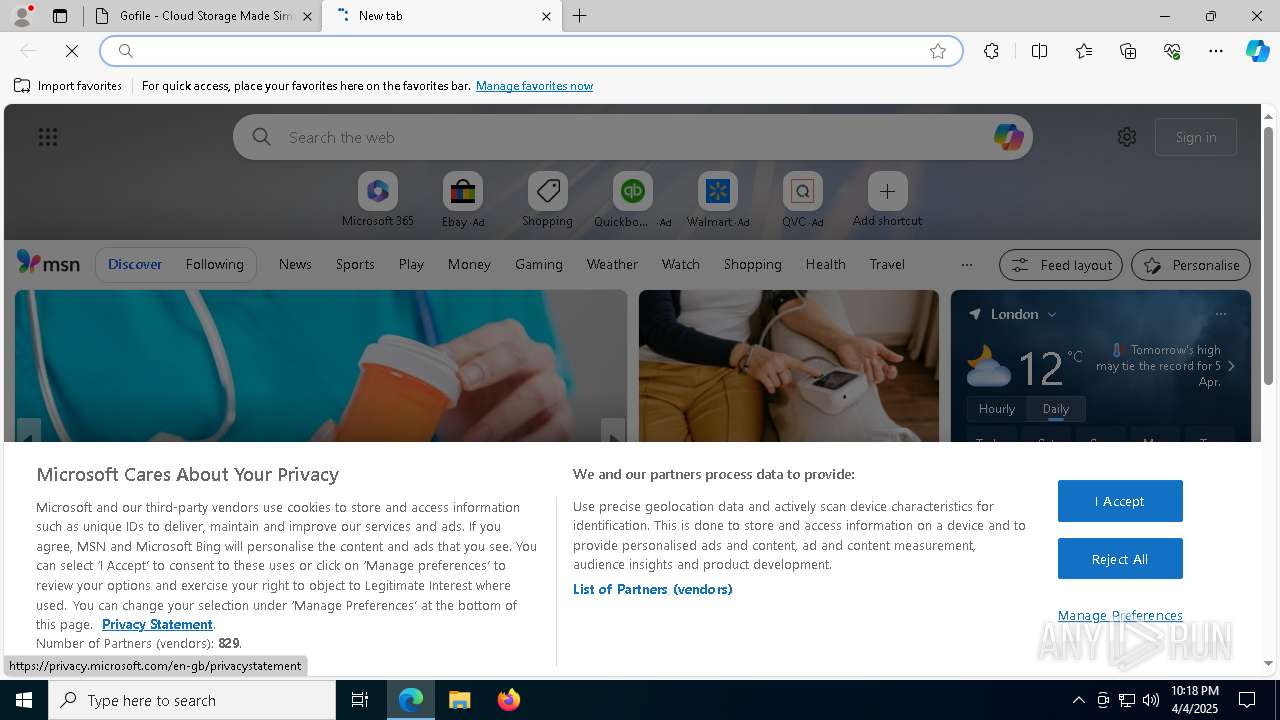Open Quickbooks ad shortcut

(632, 200)
